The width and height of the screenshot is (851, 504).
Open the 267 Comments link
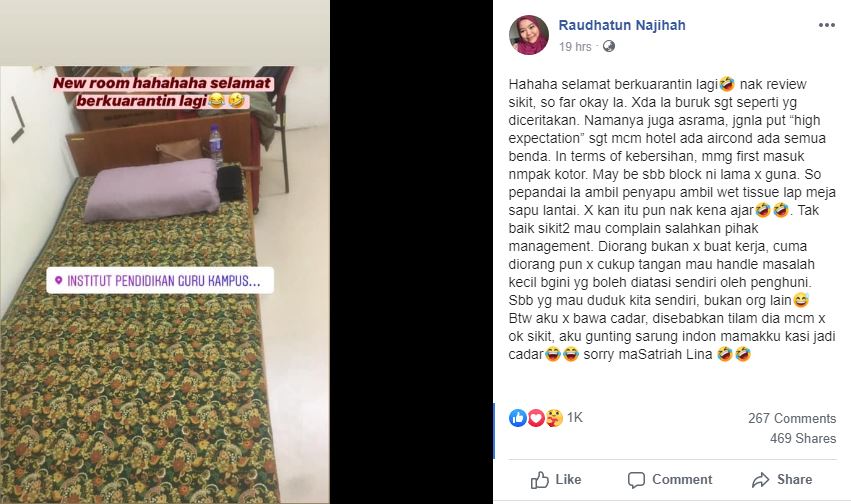(792, 418)
